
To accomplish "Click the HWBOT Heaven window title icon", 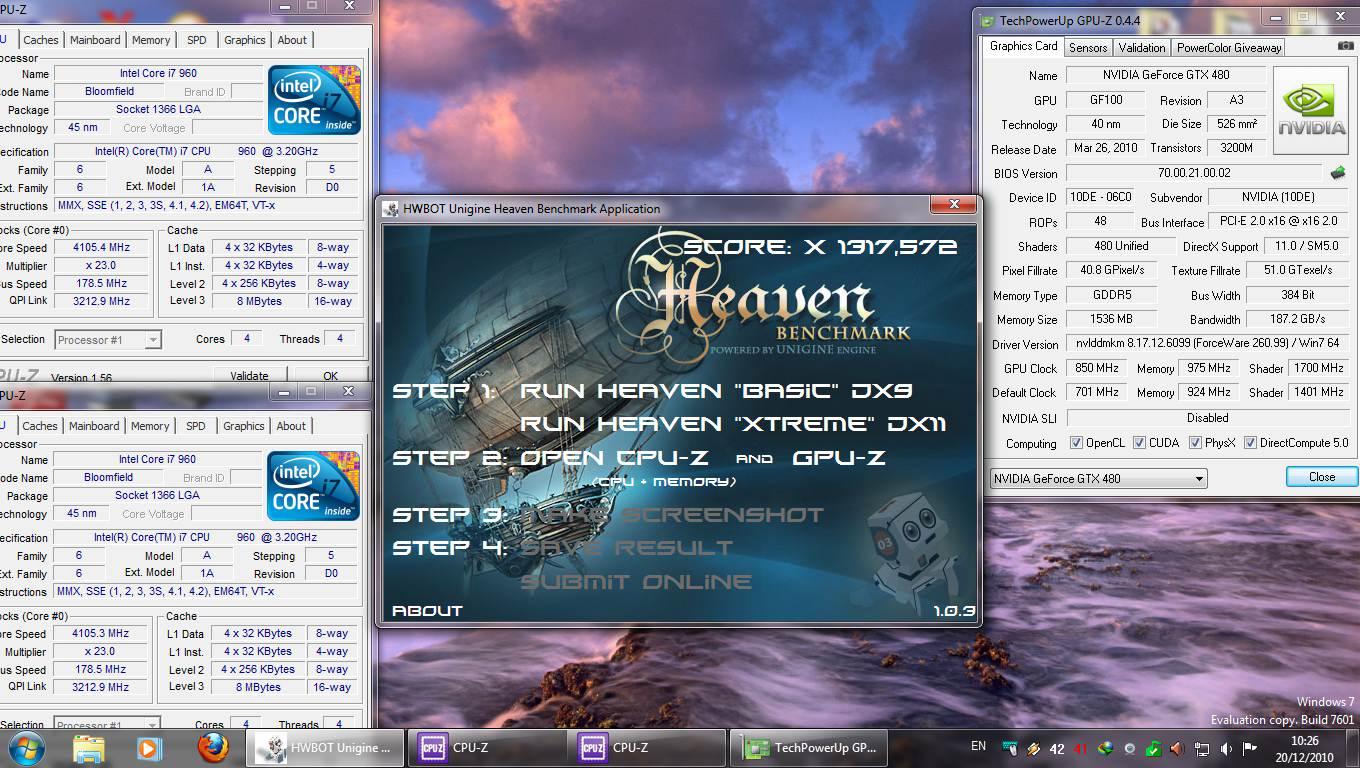I will coord(391,208).
